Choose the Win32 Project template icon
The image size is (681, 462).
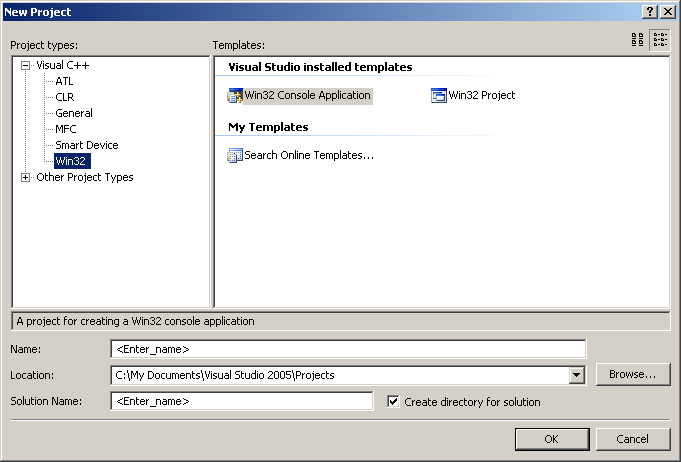pos(439,96)
